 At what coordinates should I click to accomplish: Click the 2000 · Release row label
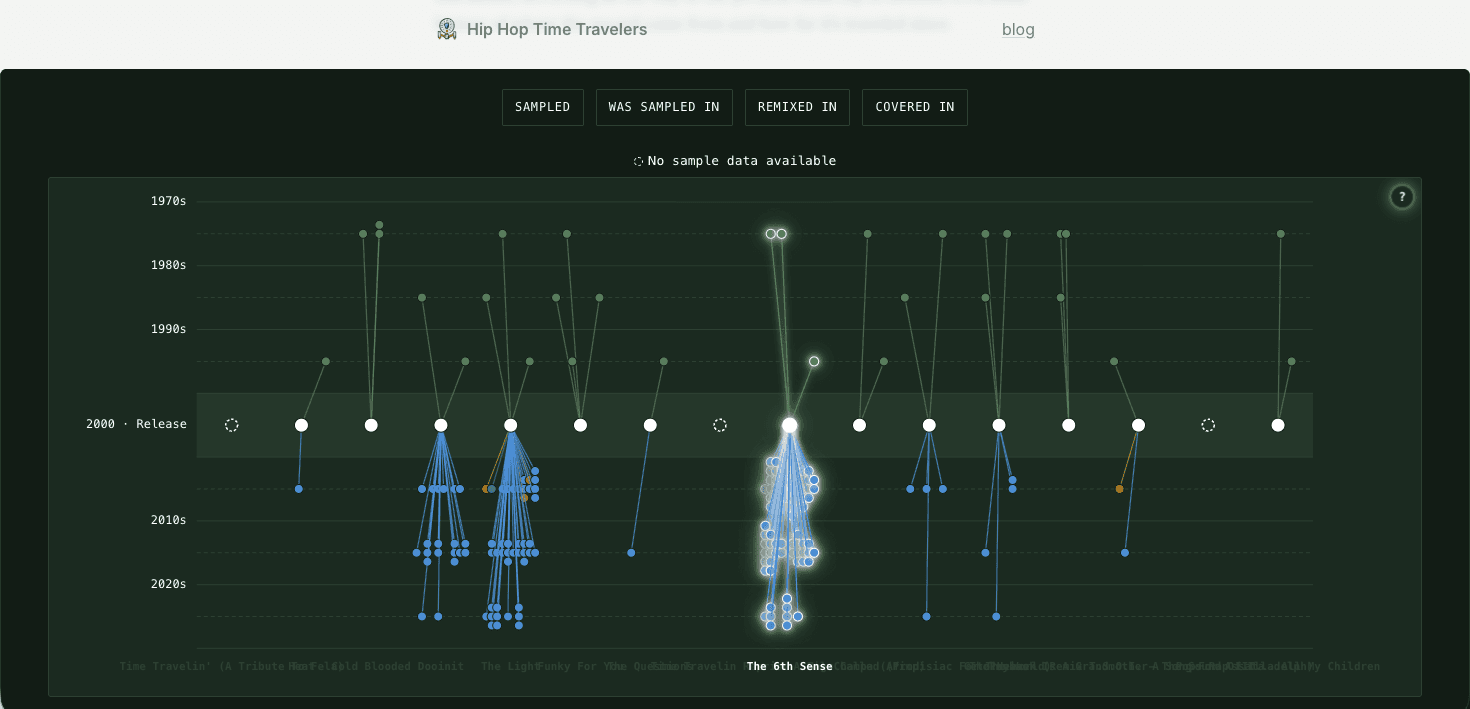click(136, 424)
